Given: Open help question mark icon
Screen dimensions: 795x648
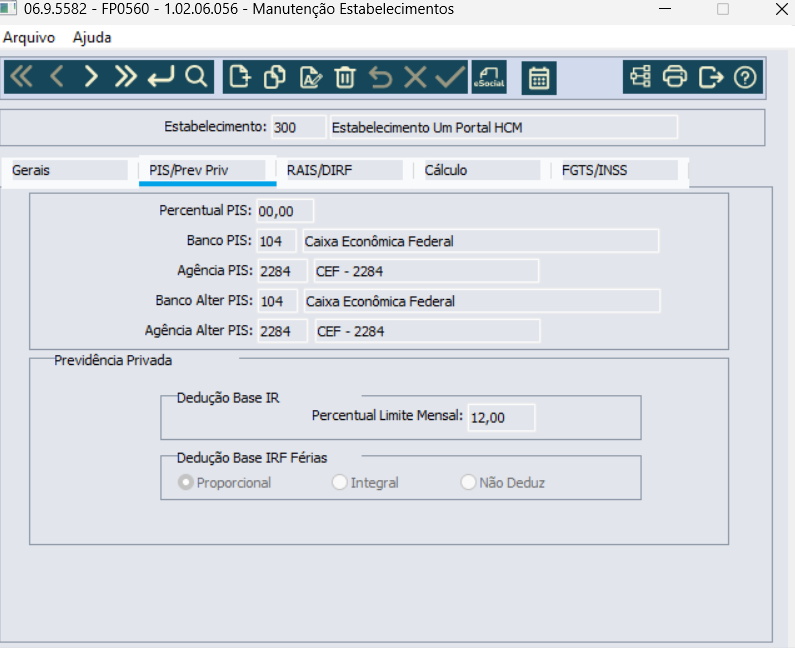Looking at the screenshot, I should pyautogui.click(x=745, y=77).
